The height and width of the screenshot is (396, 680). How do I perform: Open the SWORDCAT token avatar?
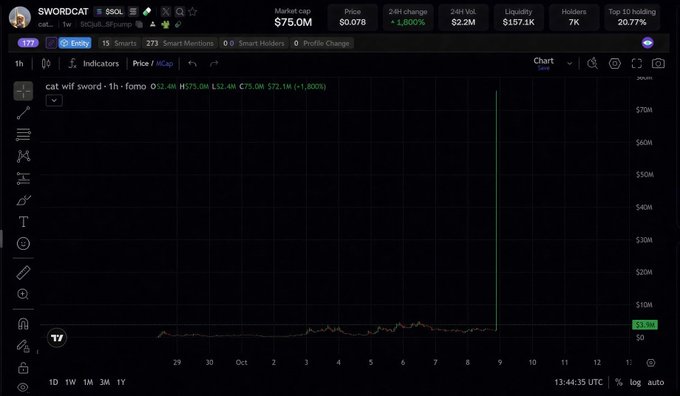[x=20, y=17]
